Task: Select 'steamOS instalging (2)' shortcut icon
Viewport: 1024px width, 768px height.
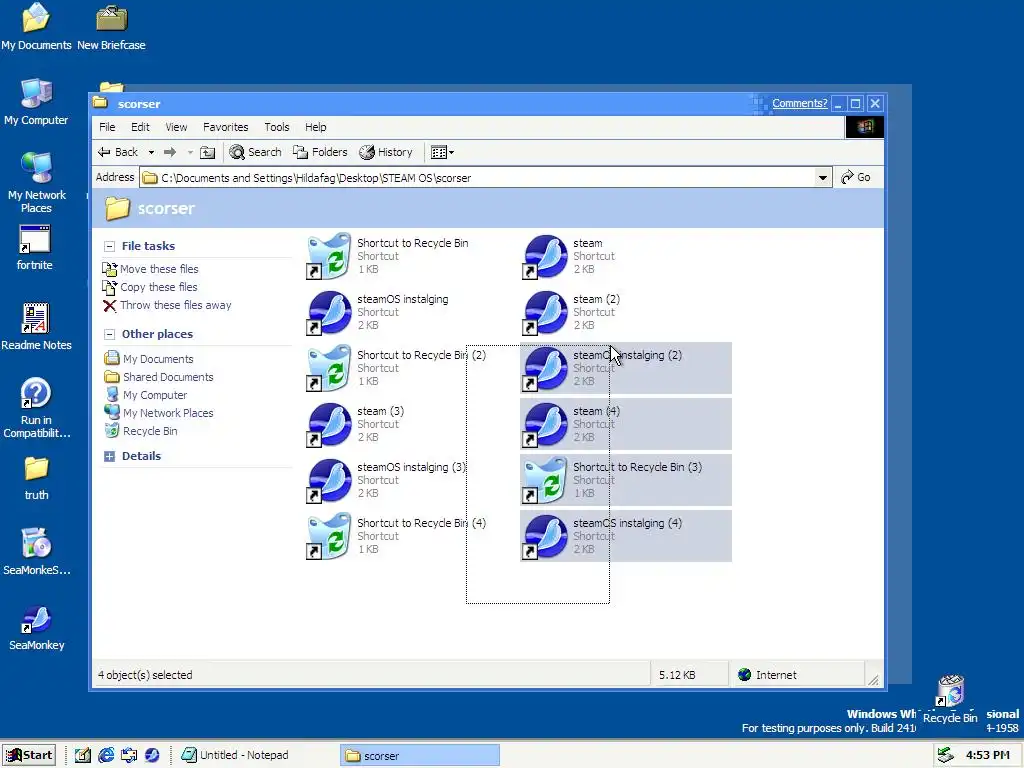Action: pyautogui.click(x=545, y=368)
